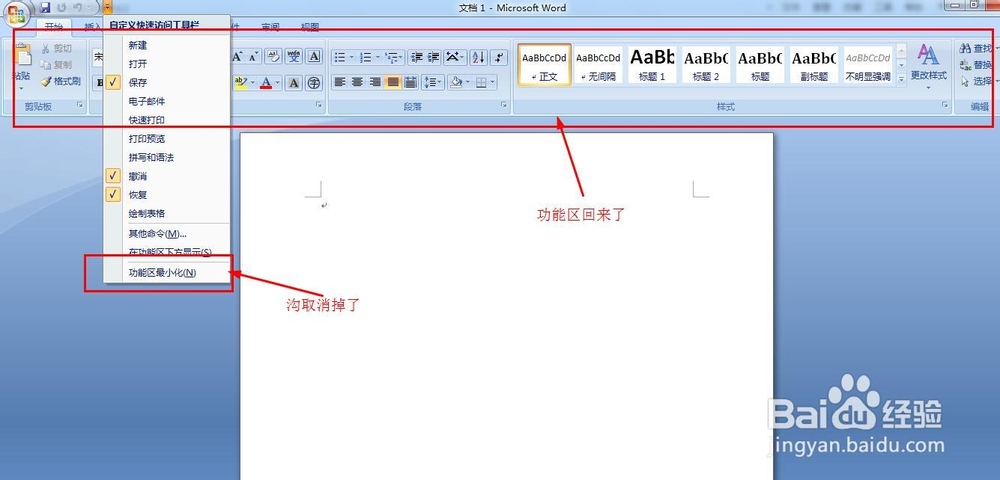Click the Copy (复制) button
The width and height of the screenshot is (1000, 480).
click(57, 64)
